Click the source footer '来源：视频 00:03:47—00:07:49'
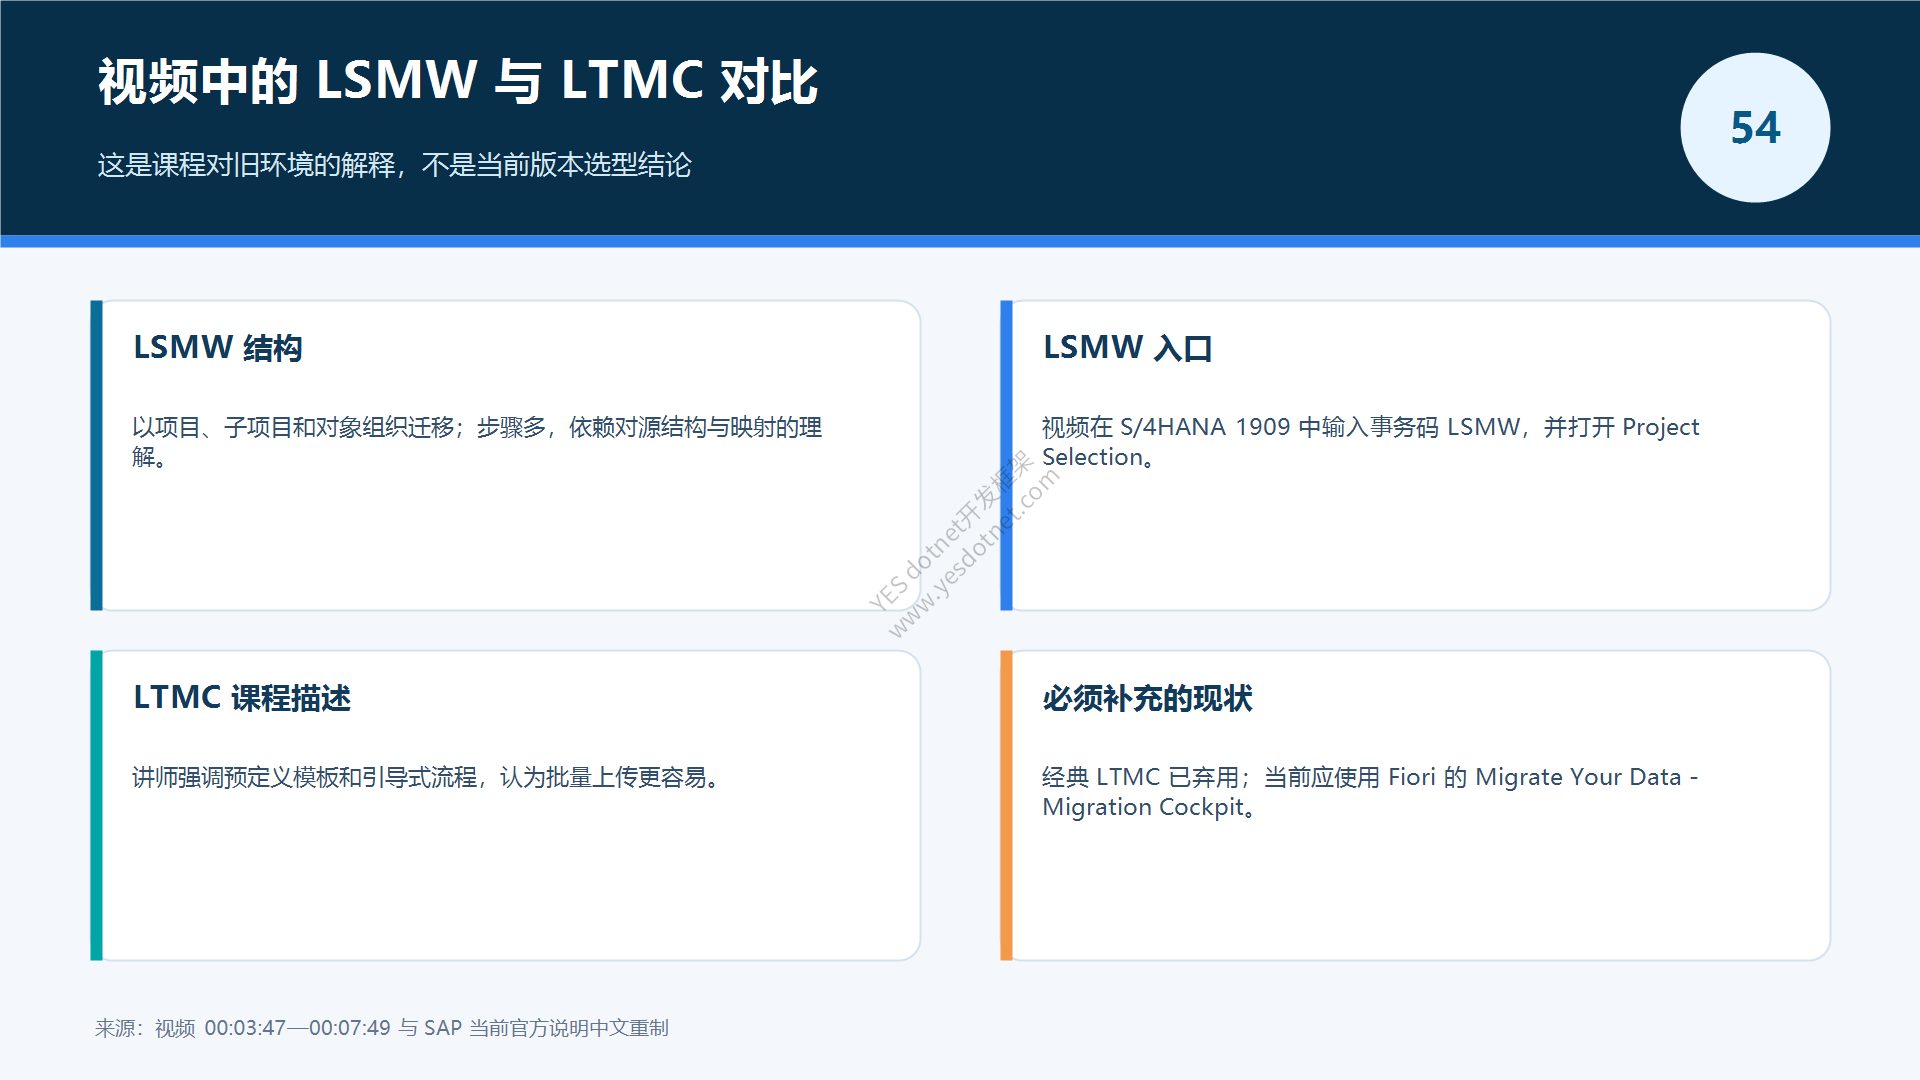The height and width of the screenshot is (1080, 1920). coord(243,1028)
